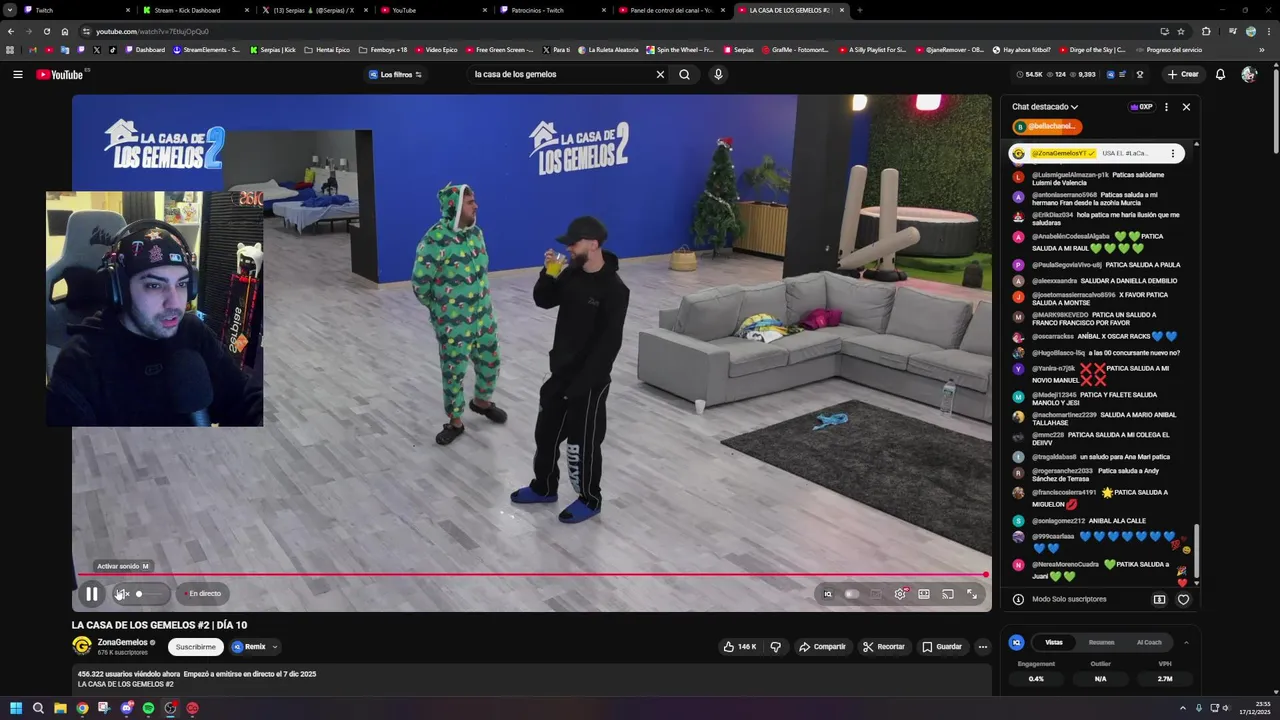Open the ZonaGemelos channel link
Screen dimensions: 1280x720
[x=122, y=642]
